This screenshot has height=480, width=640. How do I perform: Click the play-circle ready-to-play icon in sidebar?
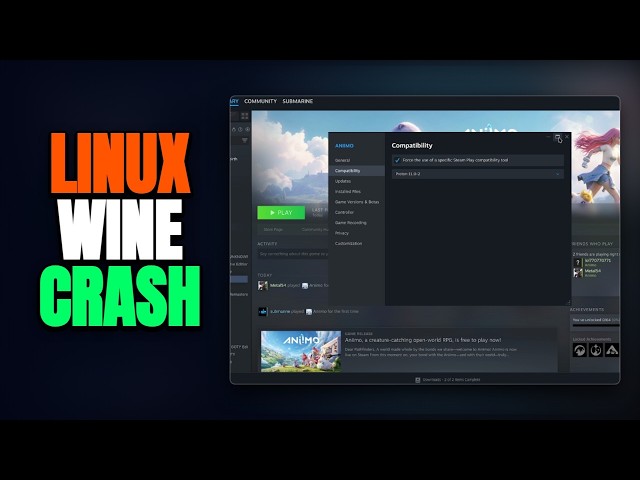pos(247,129)
